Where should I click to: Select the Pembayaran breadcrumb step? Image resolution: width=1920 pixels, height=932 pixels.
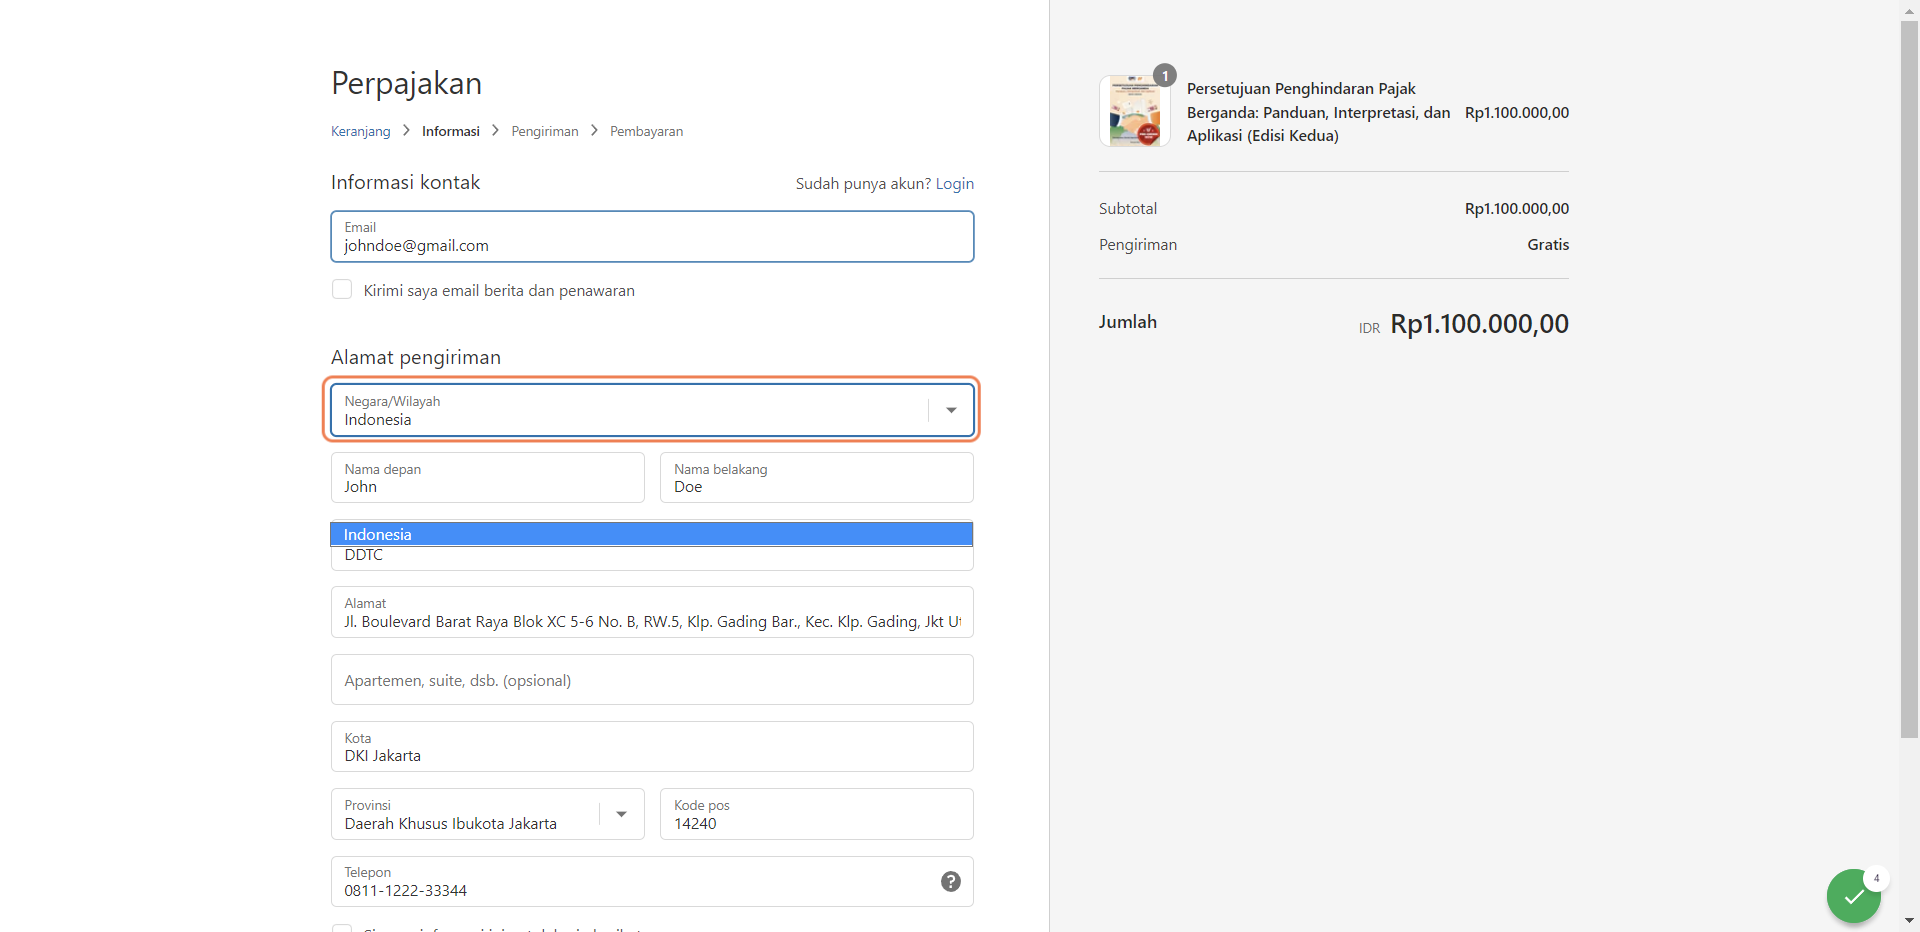point(647,131)
